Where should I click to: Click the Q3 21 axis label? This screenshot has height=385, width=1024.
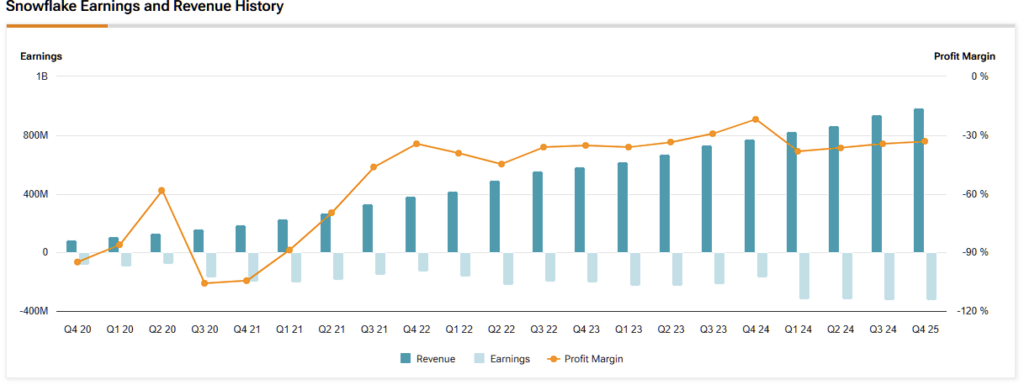[374, 330]
